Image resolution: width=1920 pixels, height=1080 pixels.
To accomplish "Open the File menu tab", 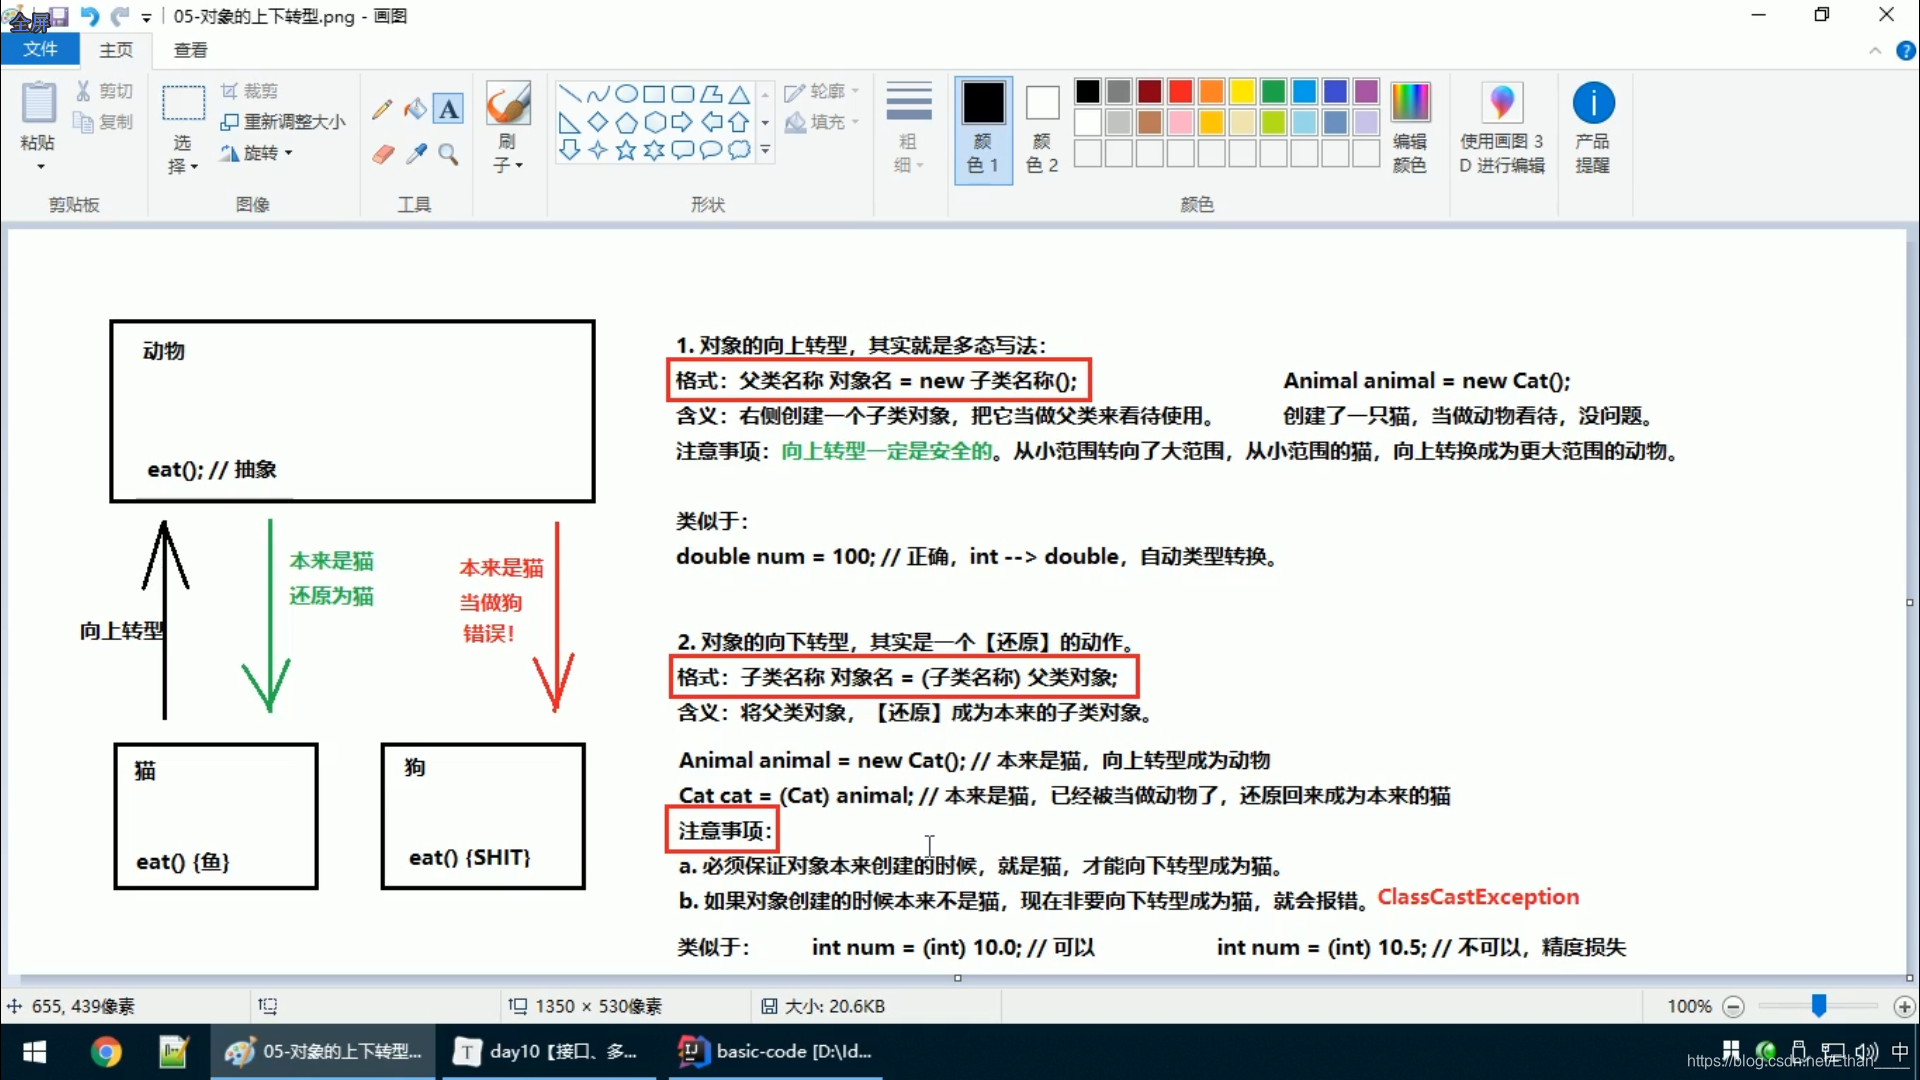I will click(x=40, y=49).
